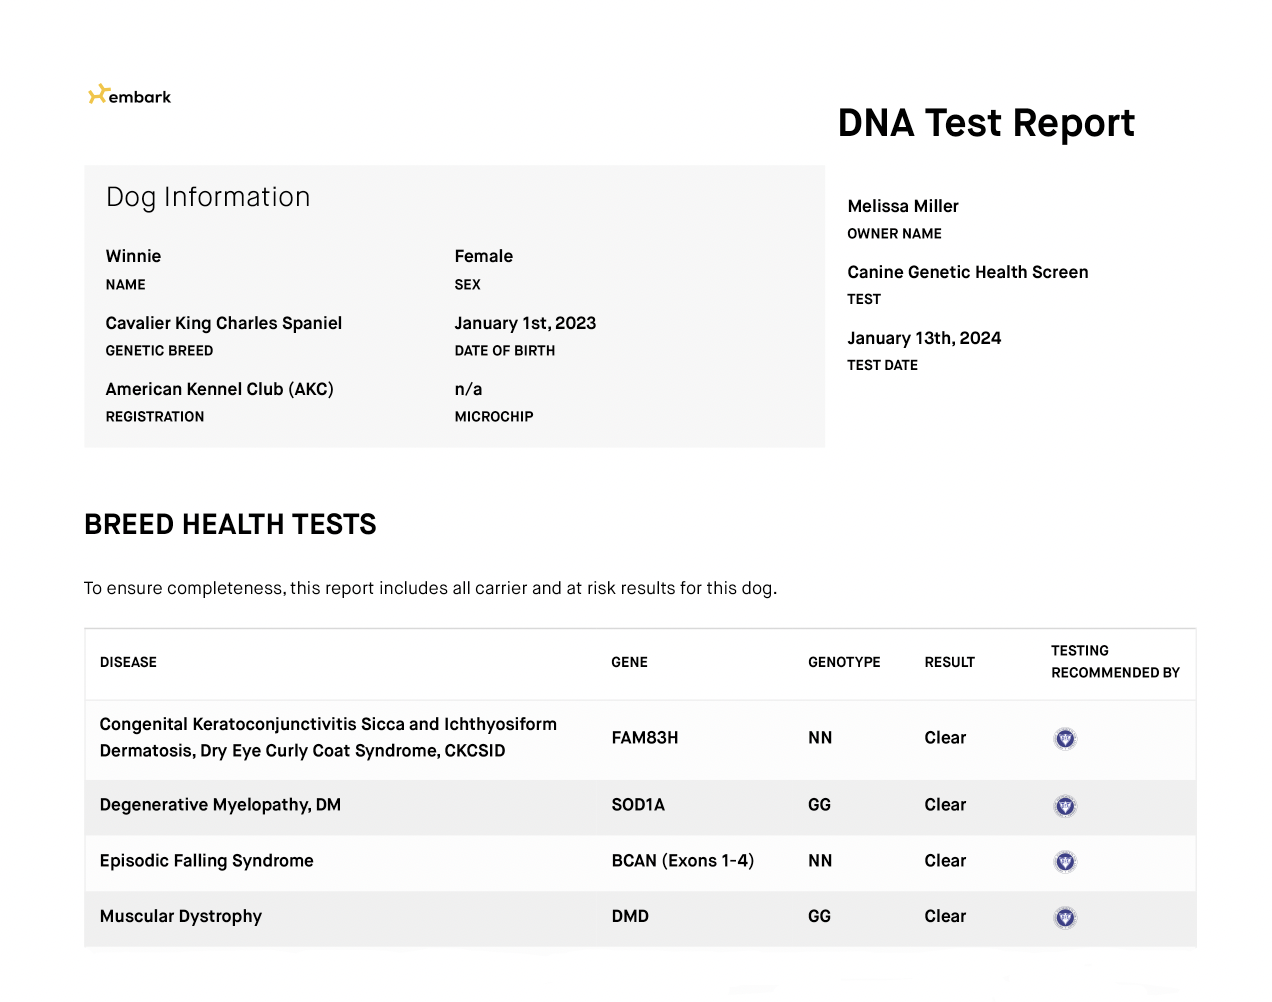
Task: Click the test date January 13th, 2024
Action: 923,338
